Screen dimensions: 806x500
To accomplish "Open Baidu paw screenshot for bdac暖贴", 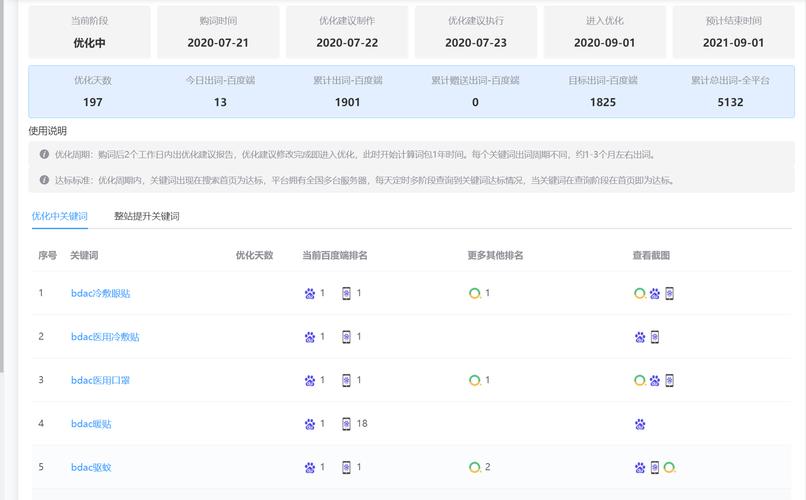I will point(640,424).
